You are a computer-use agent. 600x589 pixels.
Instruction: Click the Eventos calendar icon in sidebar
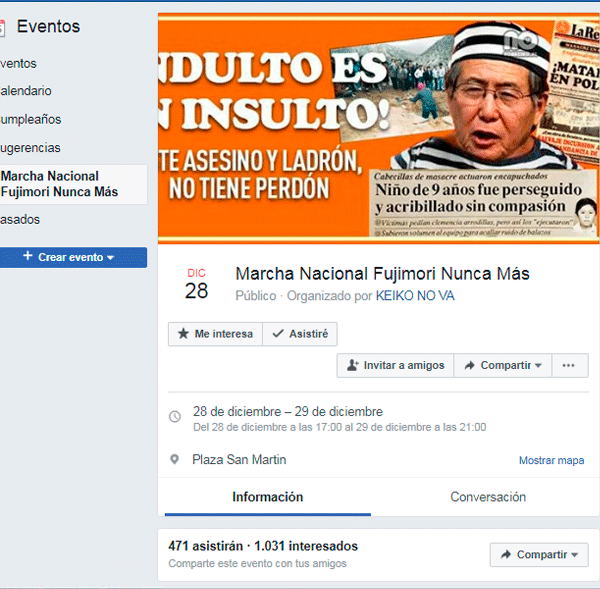pyautogui.click(x=2, y=28)
